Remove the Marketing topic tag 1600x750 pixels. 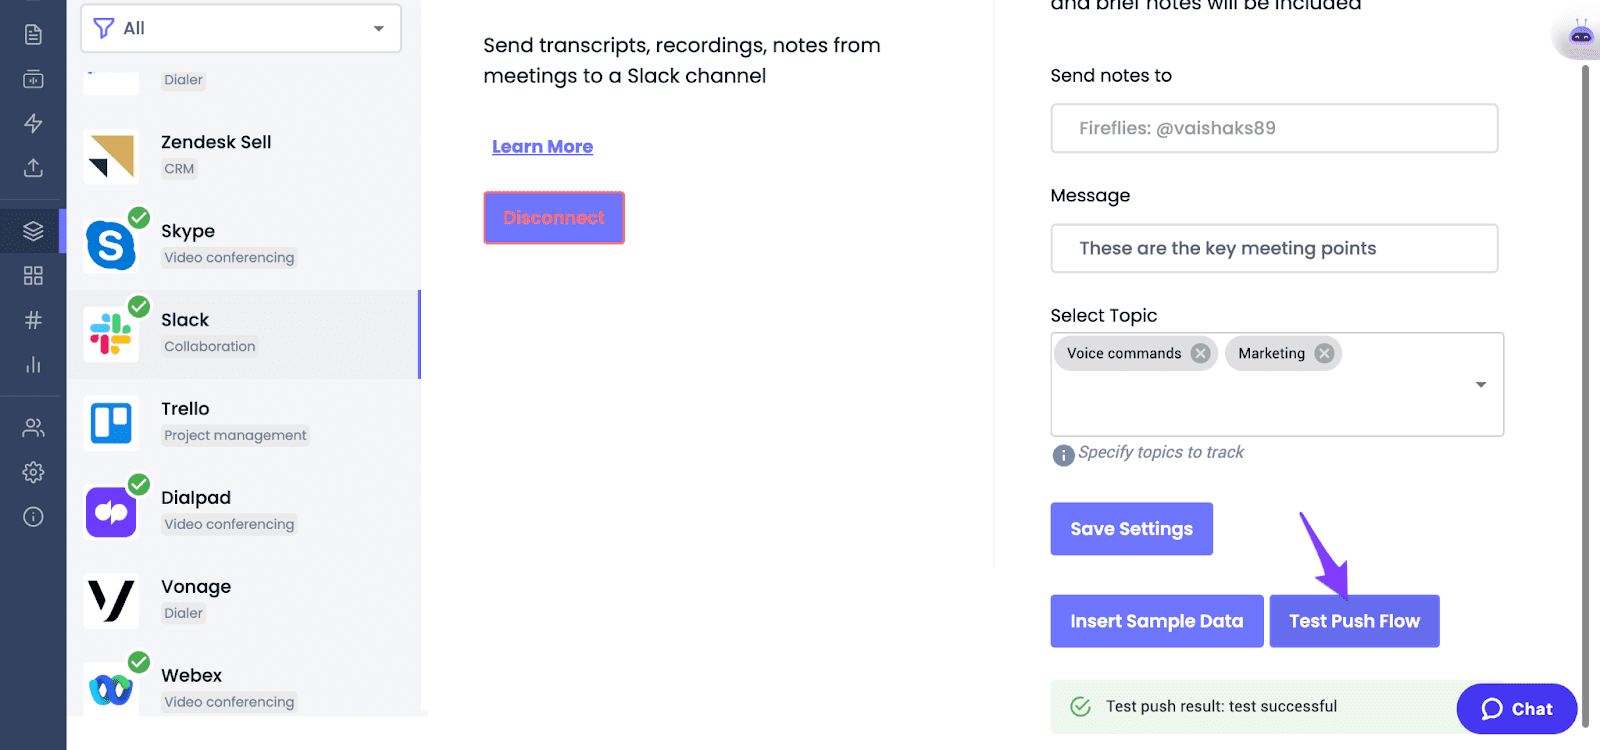coord(1323,353)
